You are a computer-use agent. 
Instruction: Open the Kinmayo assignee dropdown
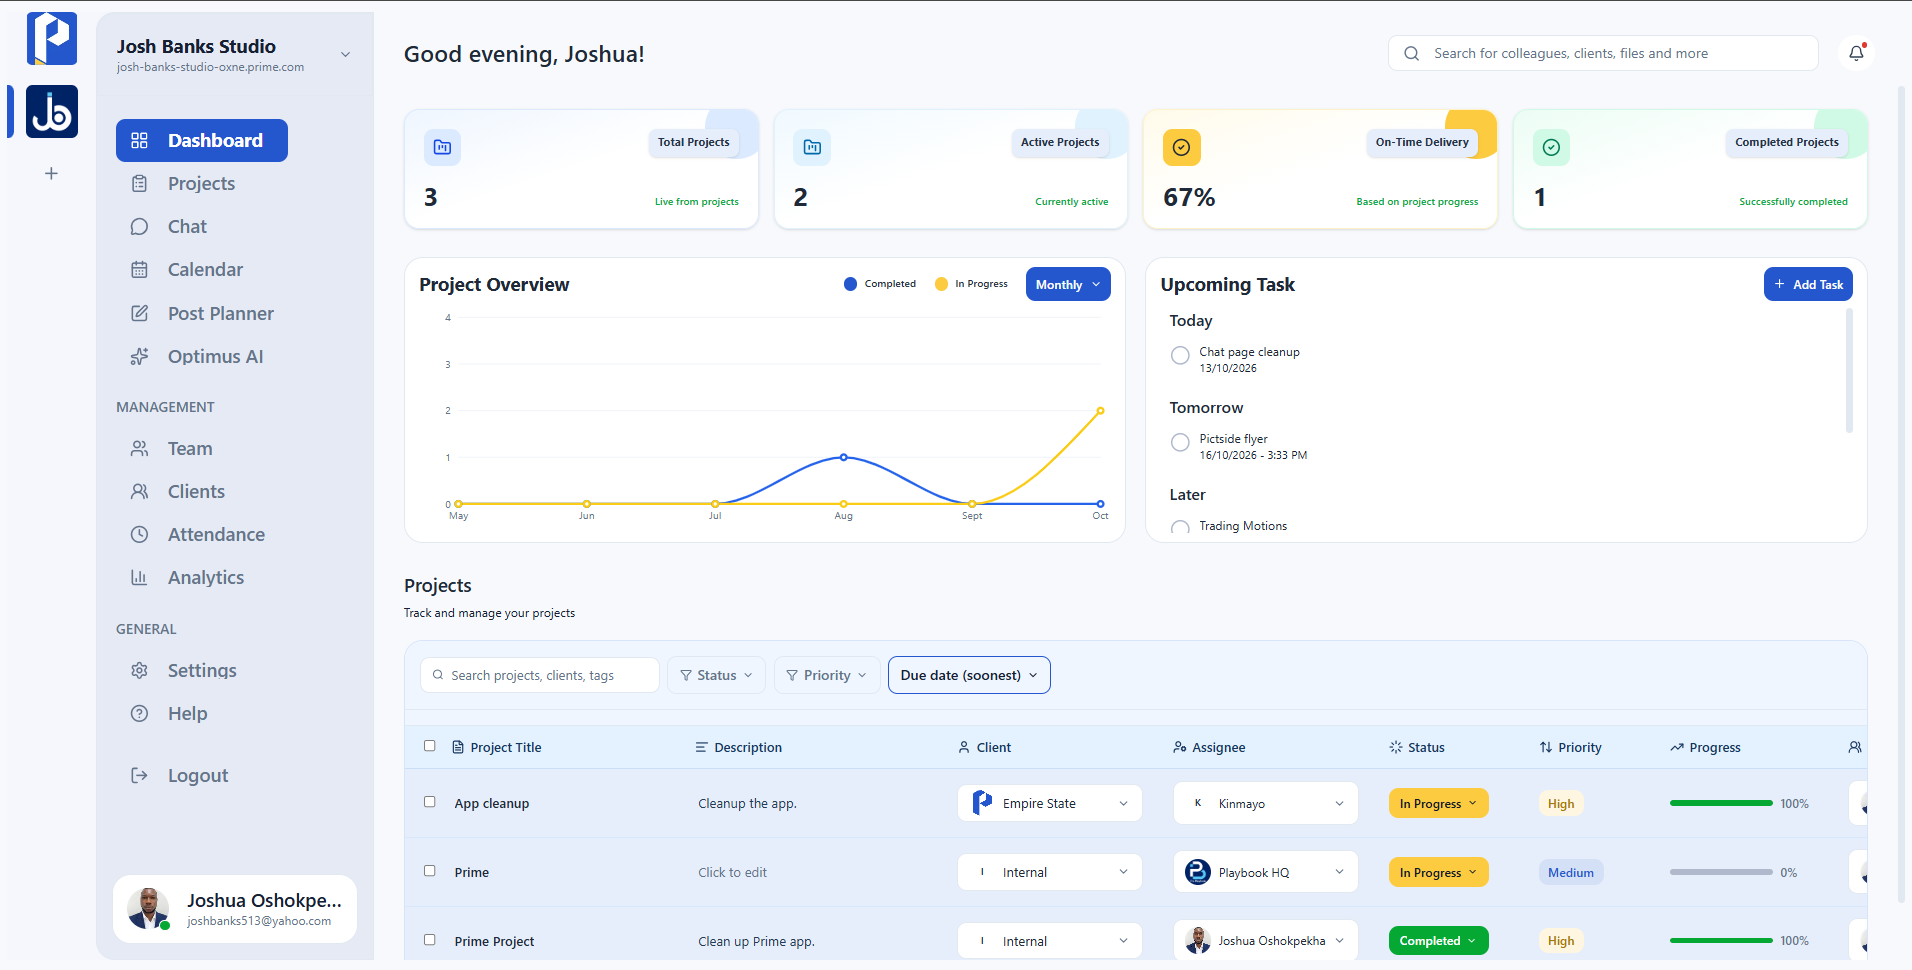pos(1265,803)
